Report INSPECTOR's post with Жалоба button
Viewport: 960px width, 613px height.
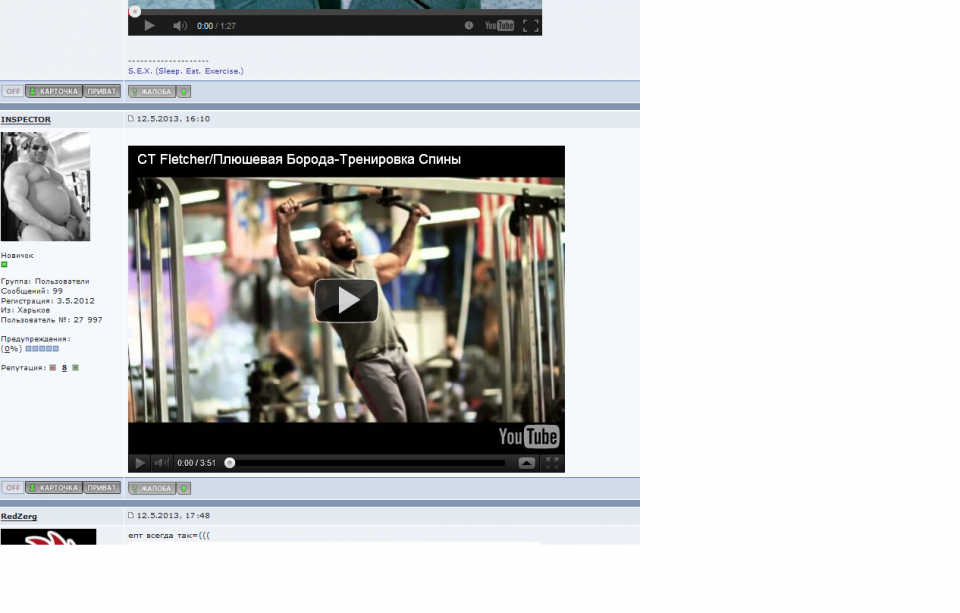152,488
